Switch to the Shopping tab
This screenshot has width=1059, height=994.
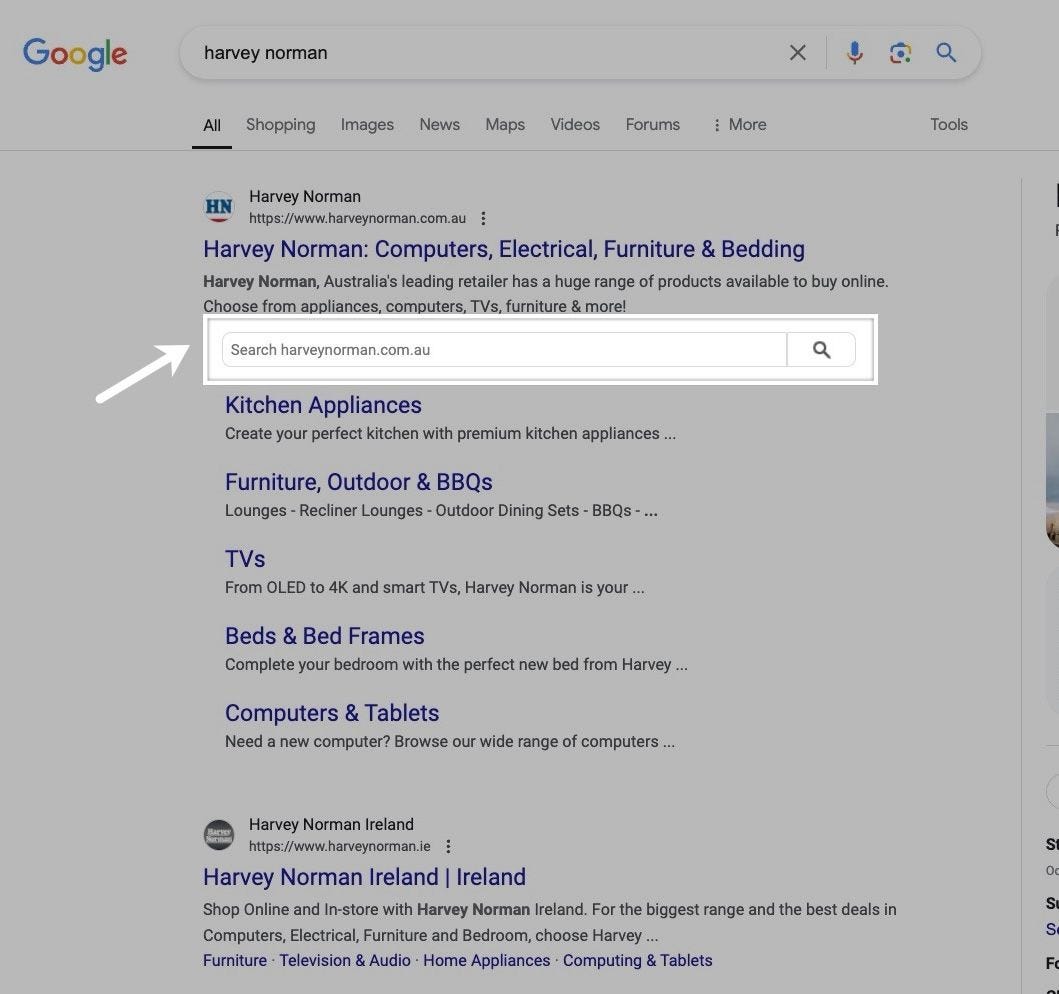pos(280,125)
